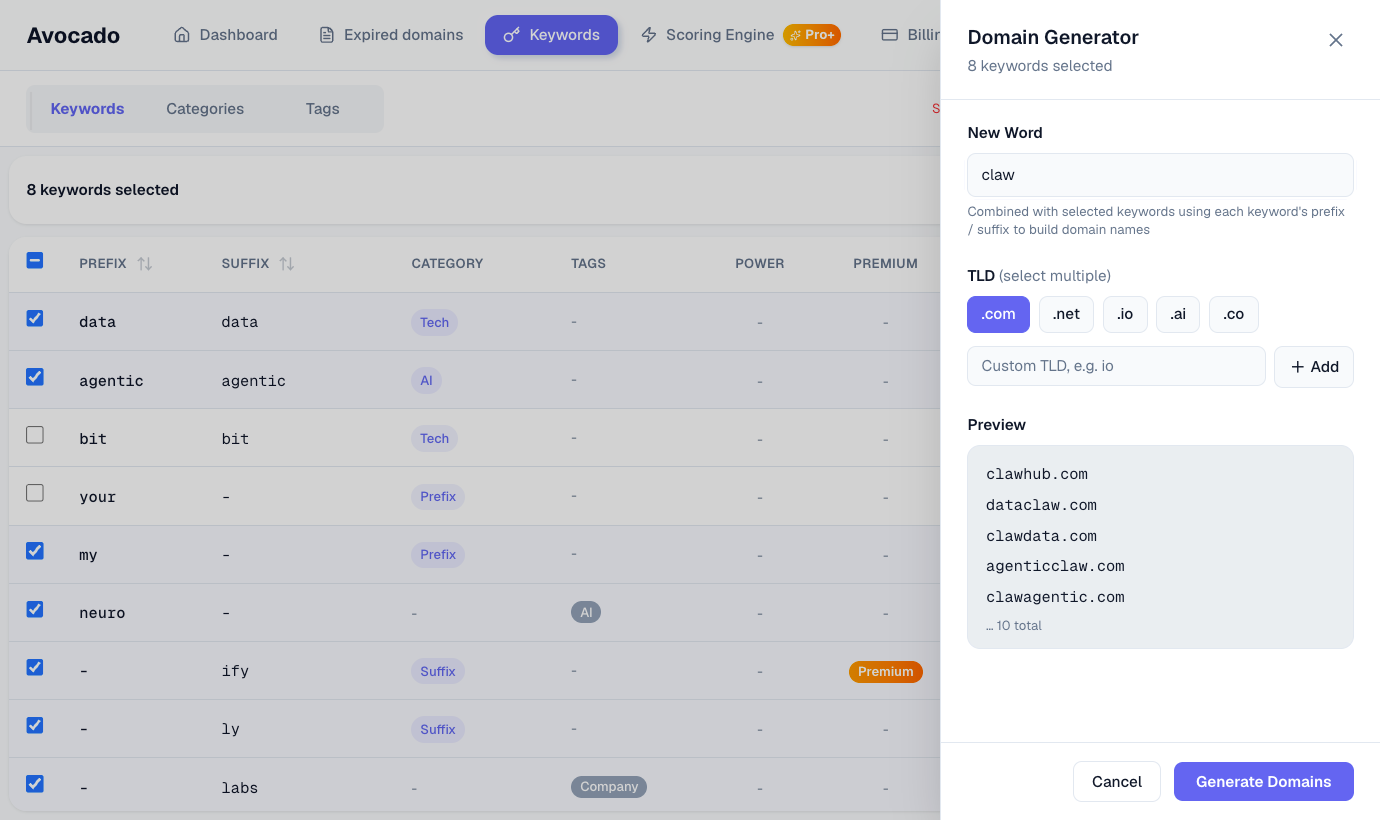Uncheck the agentic keyword row

pos(35,377)
